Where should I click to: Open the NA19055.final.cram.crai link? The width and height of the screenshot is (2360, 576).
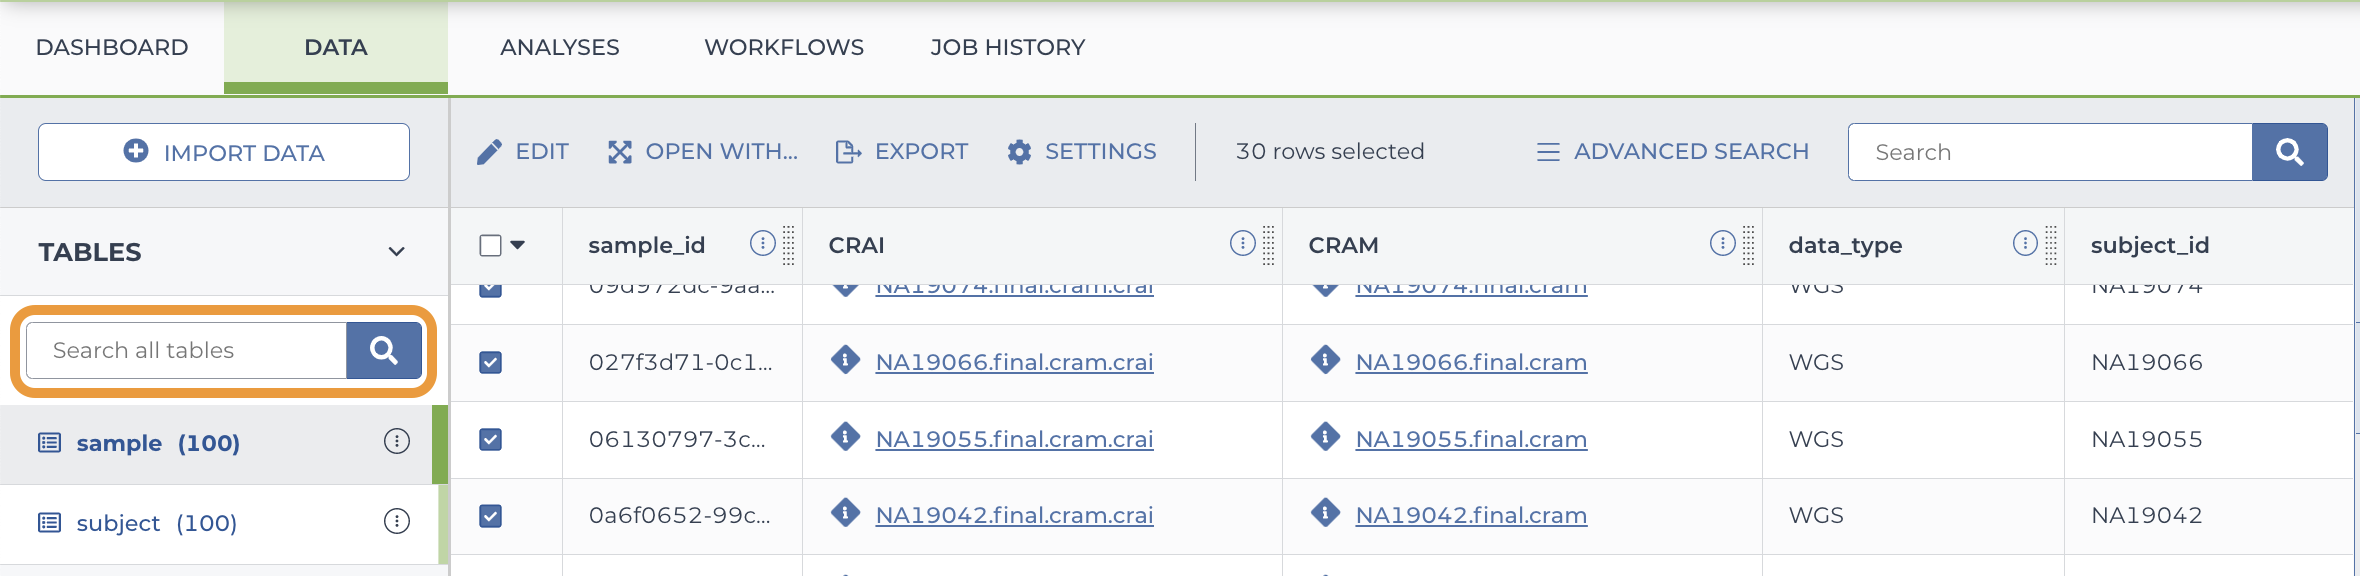pyautogui.click(x=1014, y=439)
